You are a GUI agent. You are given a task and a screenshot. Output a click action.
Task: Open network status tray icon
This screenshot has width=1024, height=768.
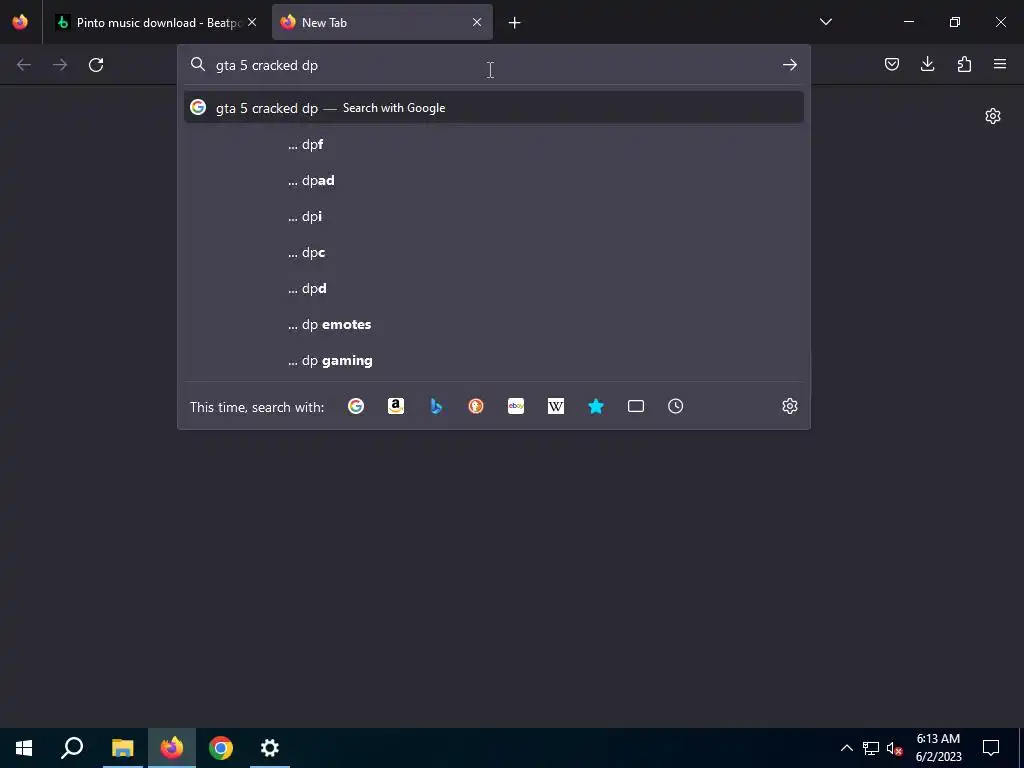tap(871, 748)
